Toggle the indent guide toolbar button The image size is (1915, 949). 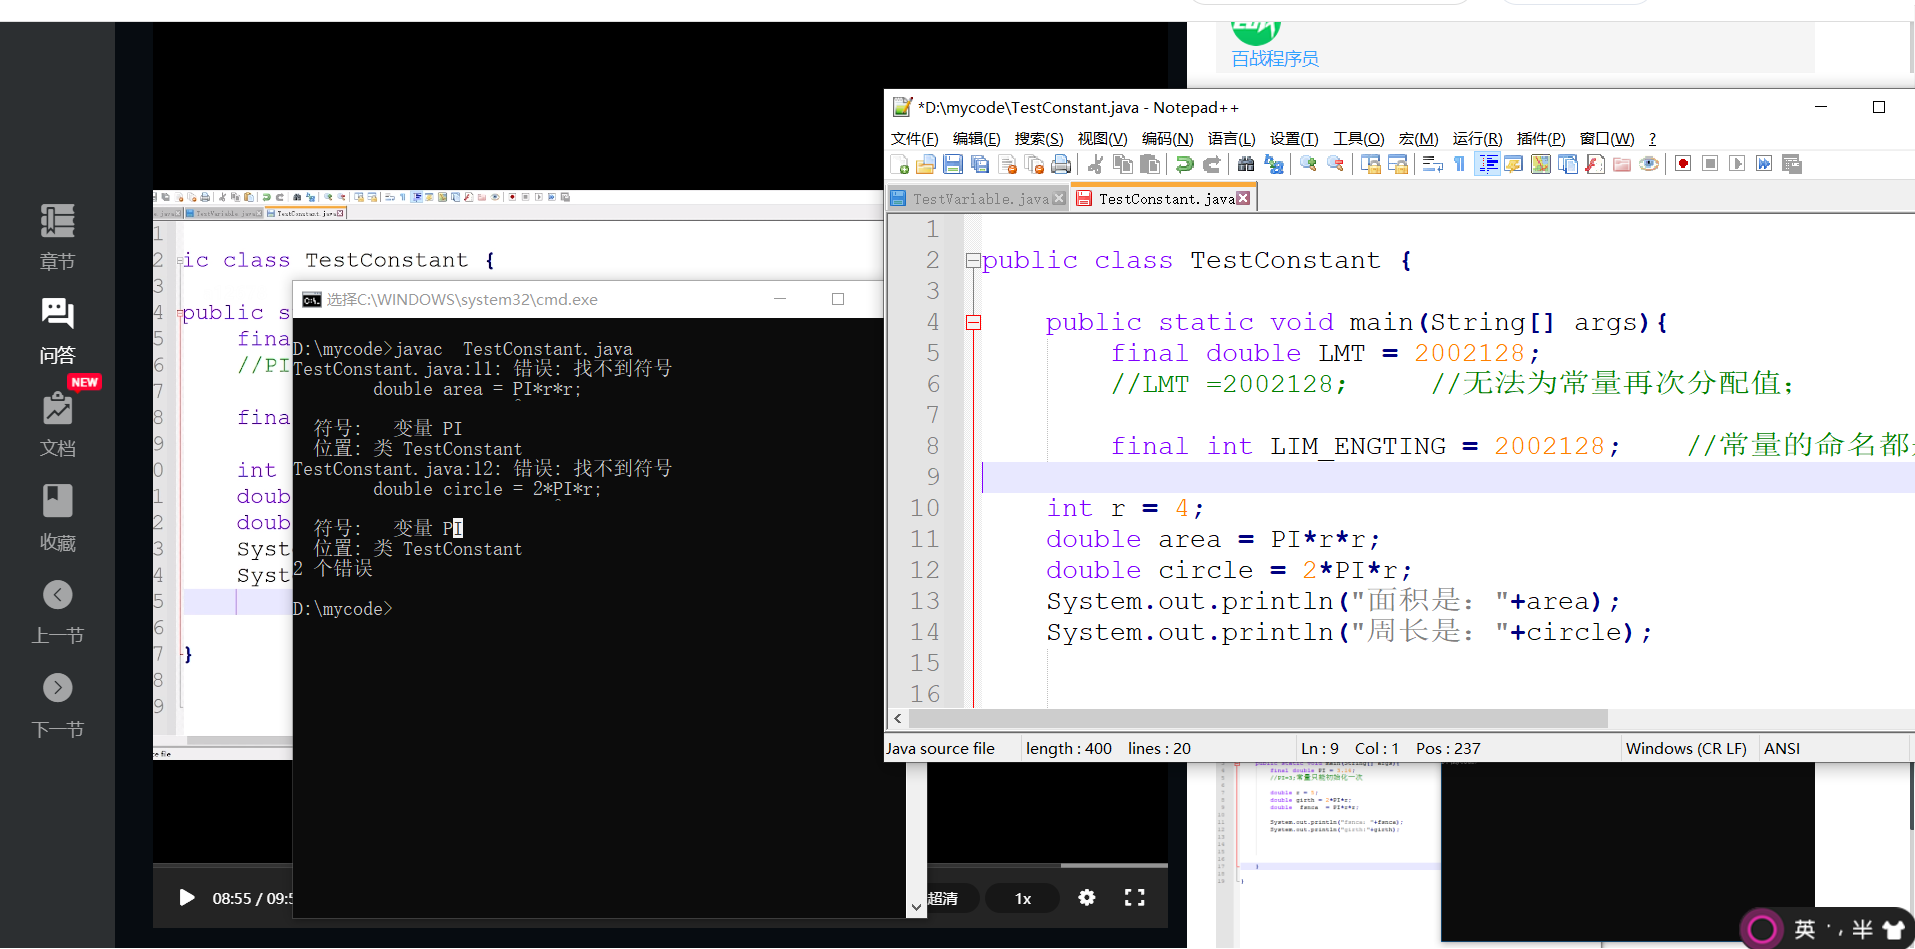point(1487,164)
